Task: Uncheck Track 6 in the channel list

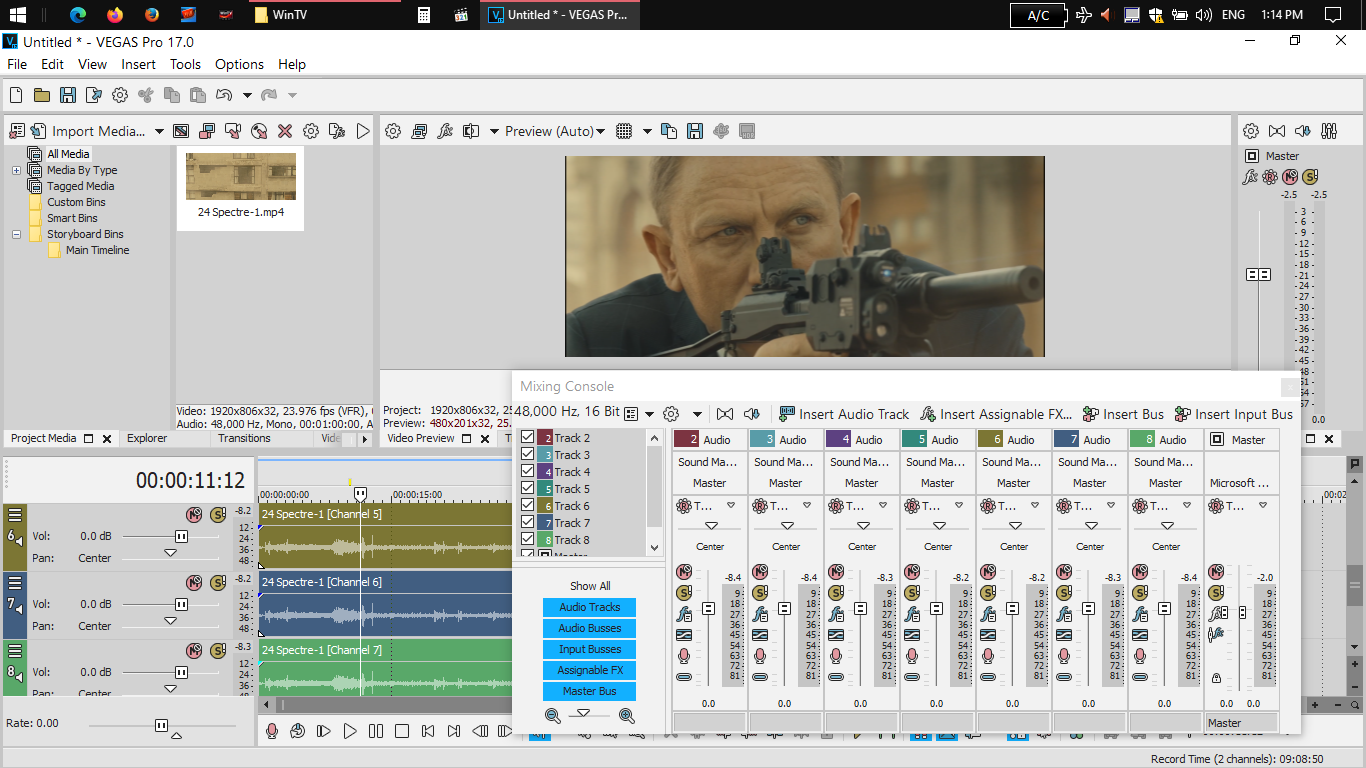Action: tap(528, 506)
